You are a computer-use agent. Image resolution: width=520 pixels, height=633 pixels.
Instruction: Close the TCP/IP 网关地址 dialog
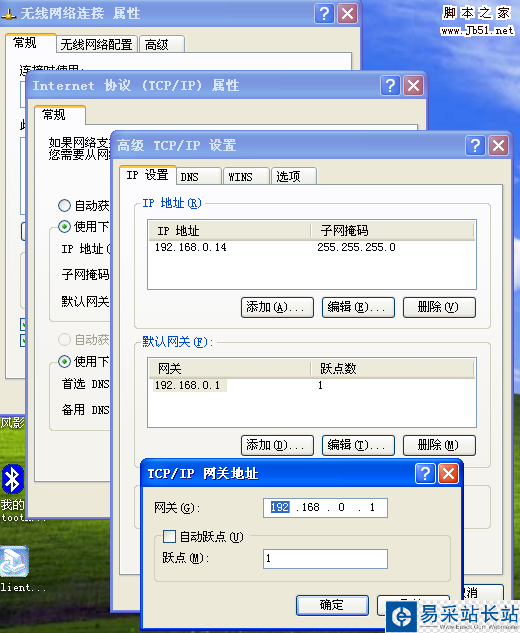448,473
